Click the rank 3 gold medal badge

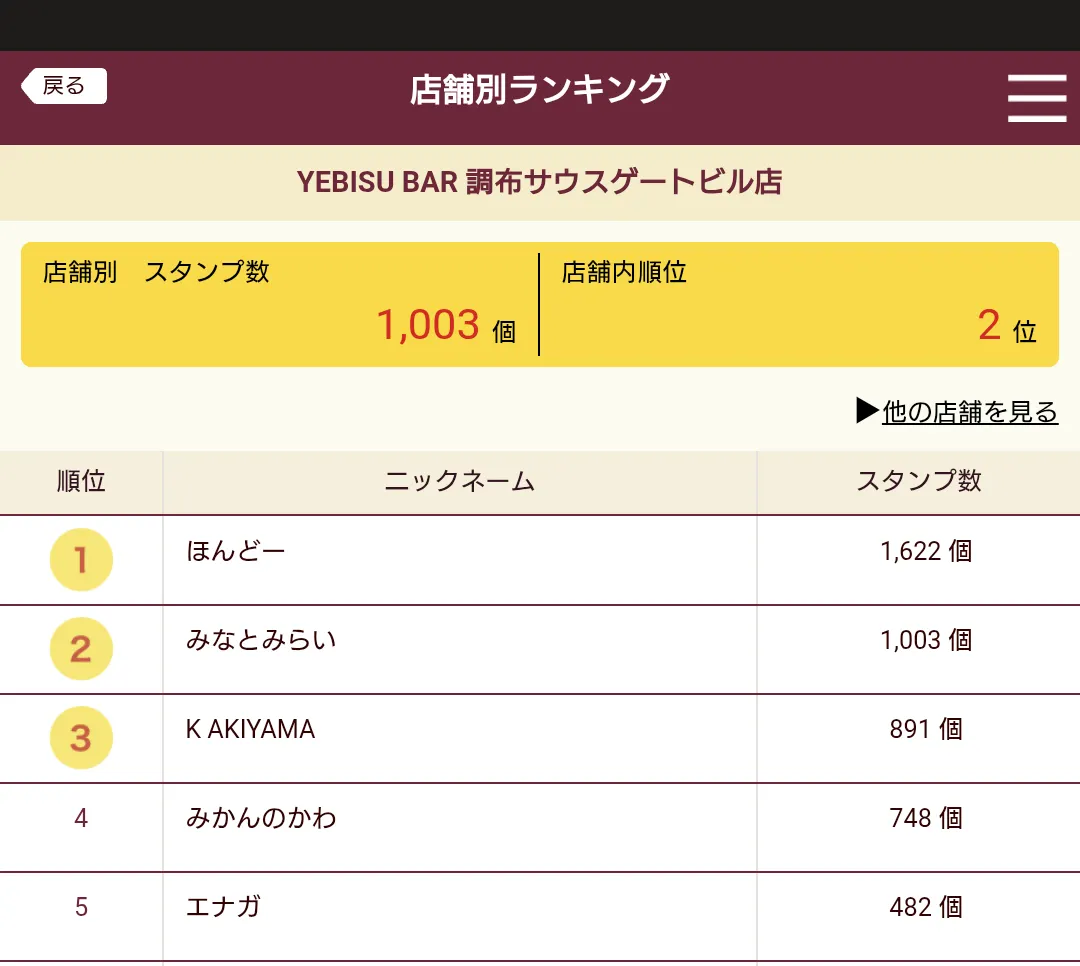[x=81, y=737]
